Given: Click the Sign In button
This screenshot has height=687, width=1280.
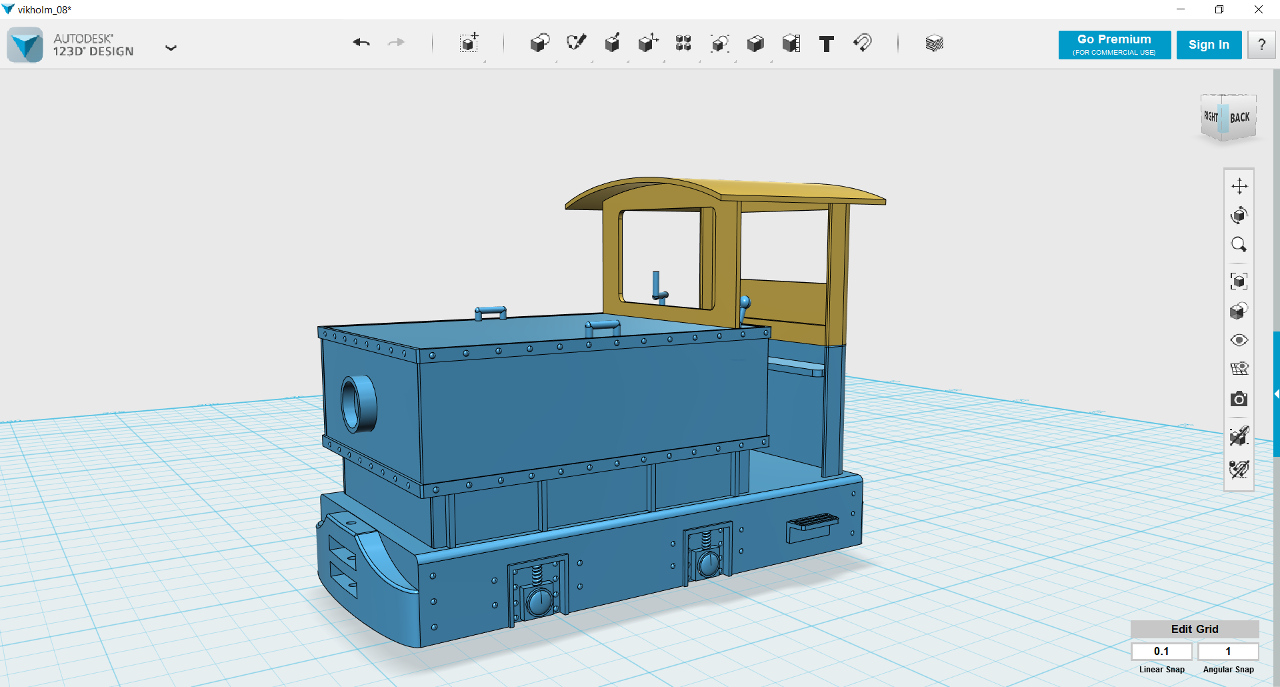Looking at the screenshot, I should point(1209,45).
